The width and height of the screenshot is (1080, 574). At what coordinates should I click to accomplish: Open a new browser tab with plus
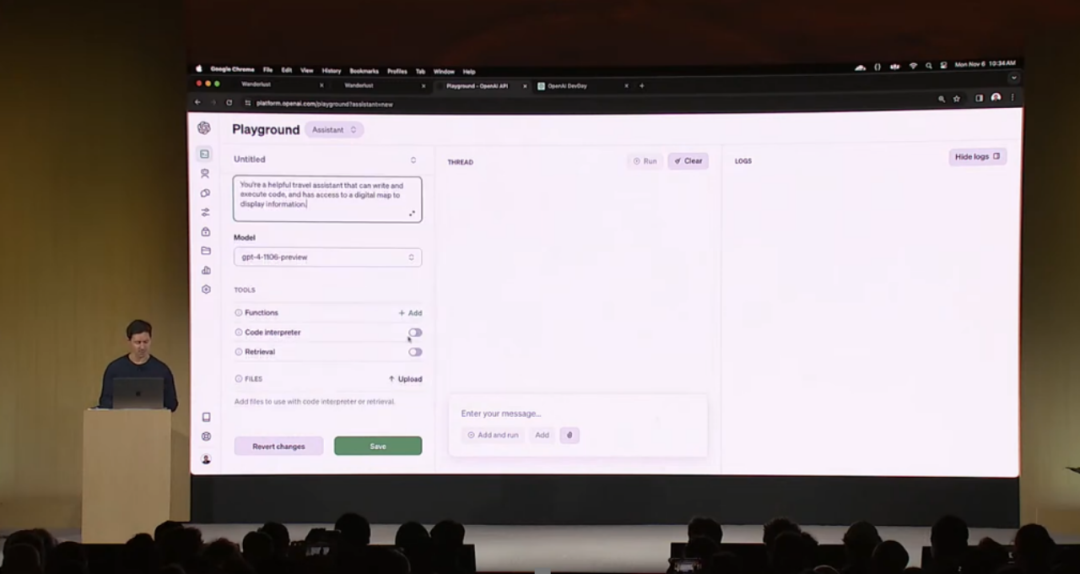coord(641,86)
